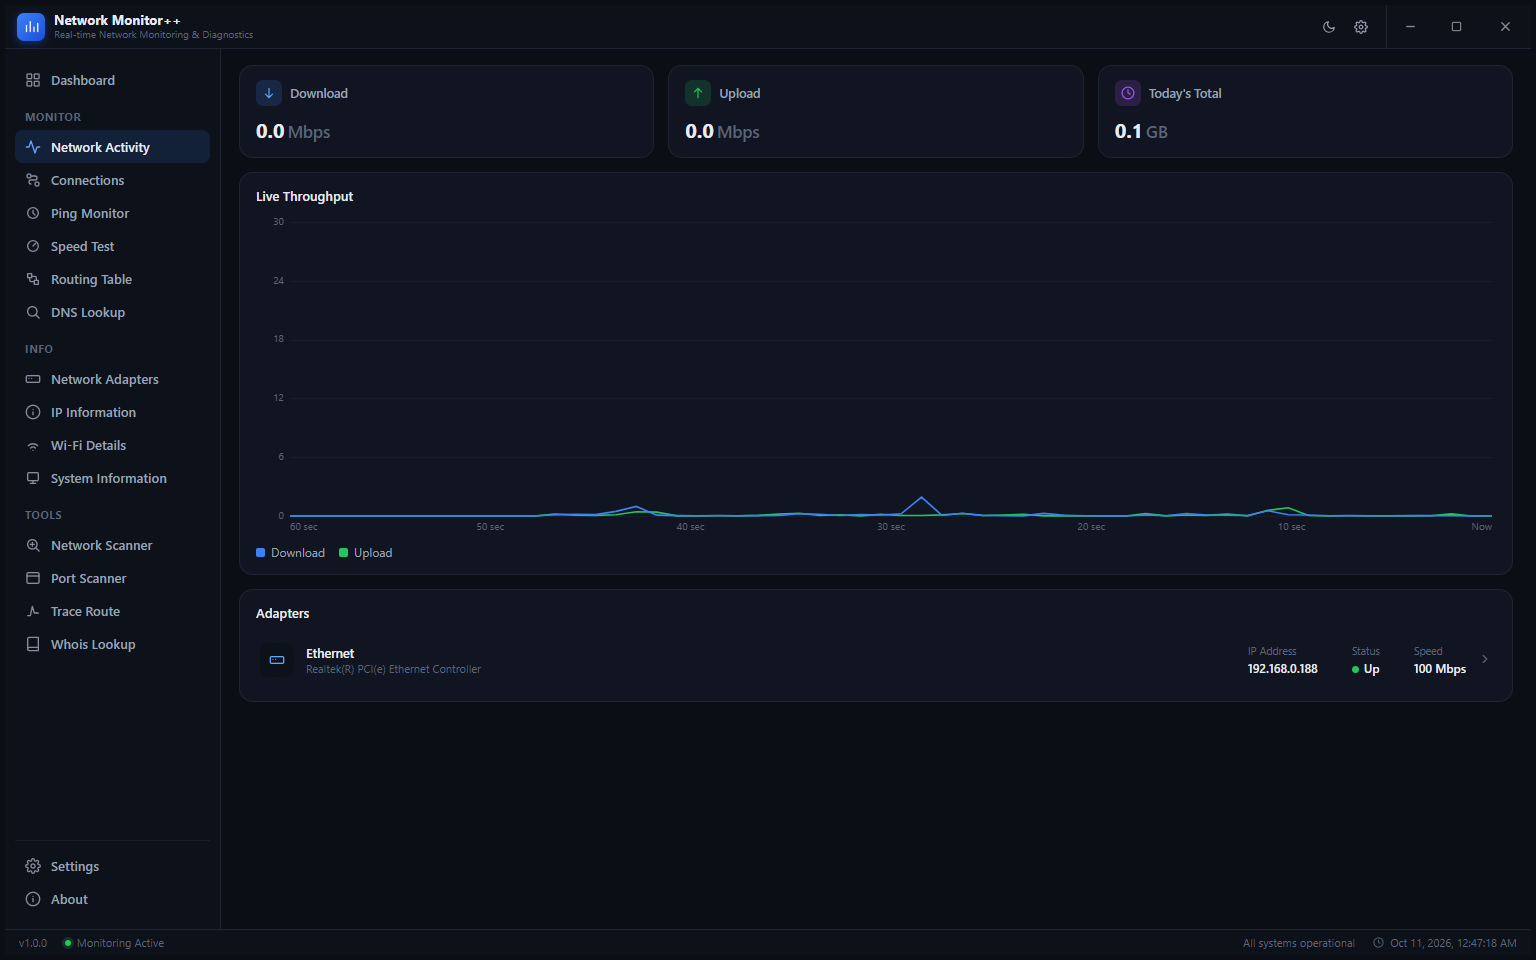Click the 100 Mbps speed value
The width and height of the screenshot is (1536, 960).
click(1440, 669)
